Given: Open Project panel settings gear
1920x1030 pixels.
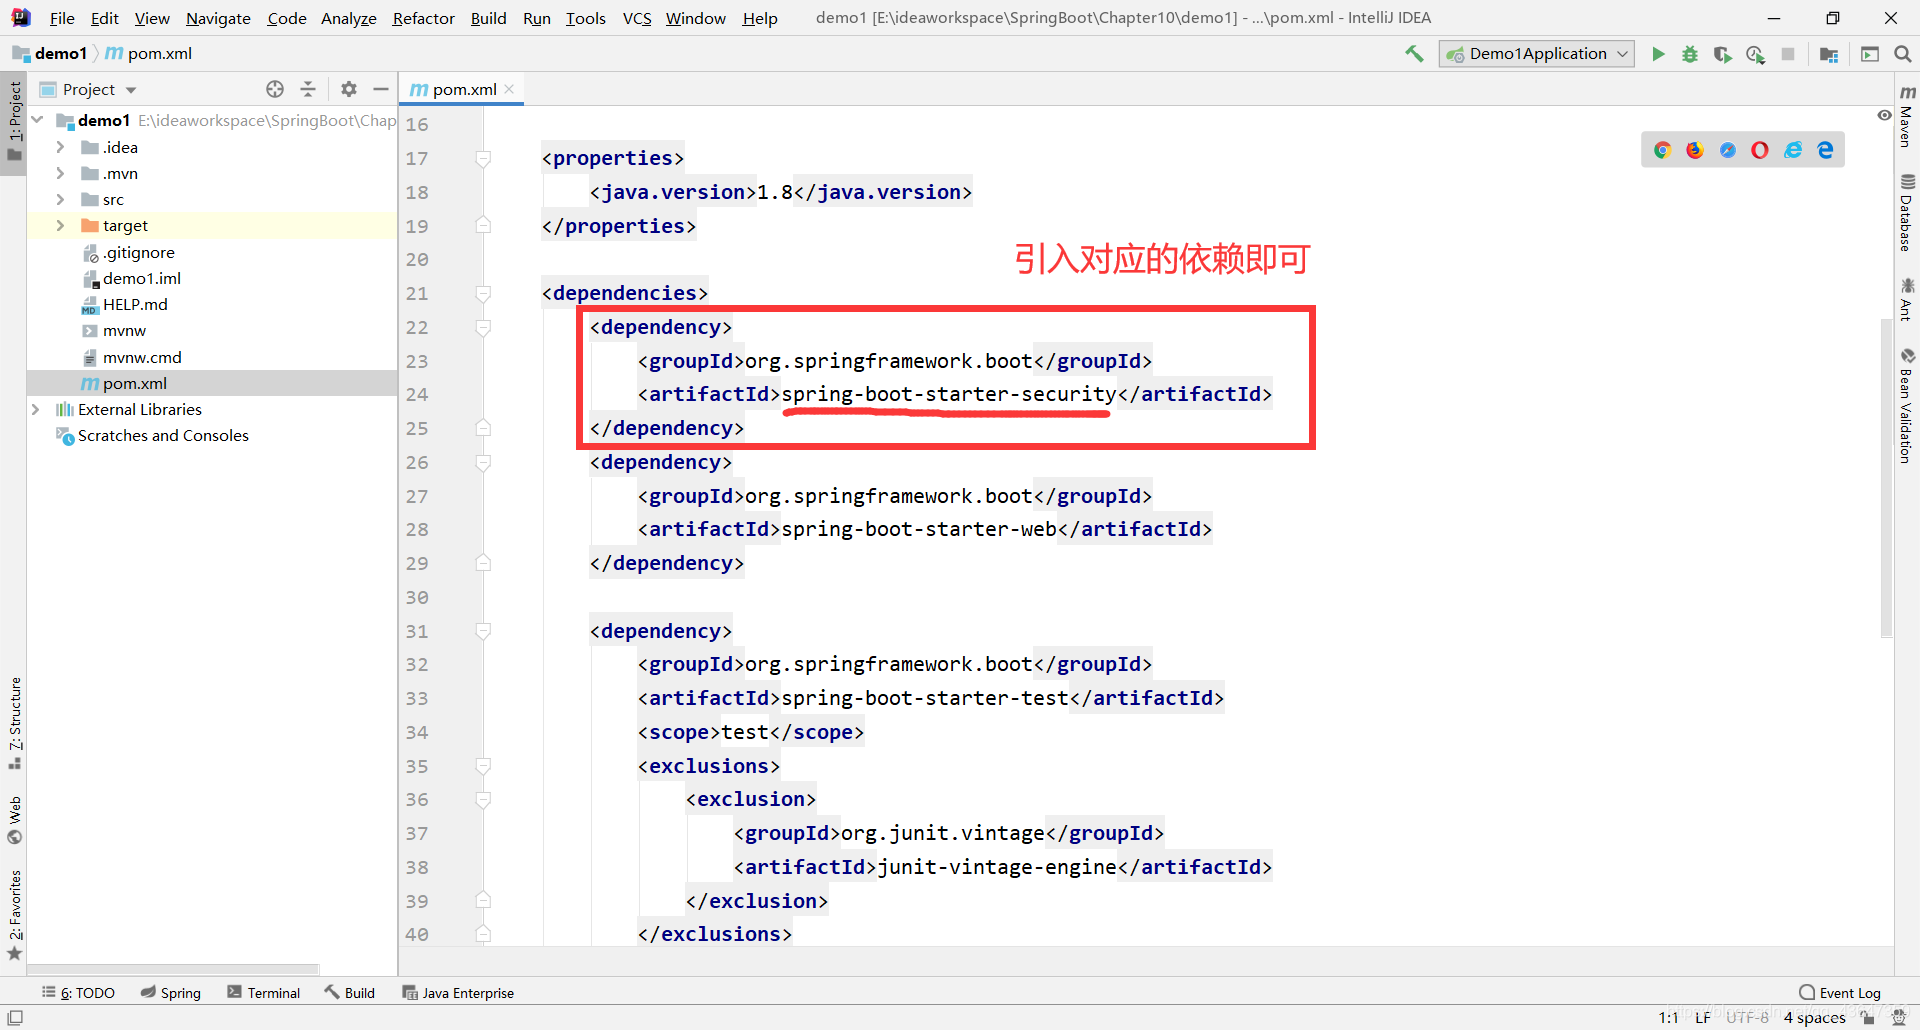Looking at the screenshot, I should 348,89.
